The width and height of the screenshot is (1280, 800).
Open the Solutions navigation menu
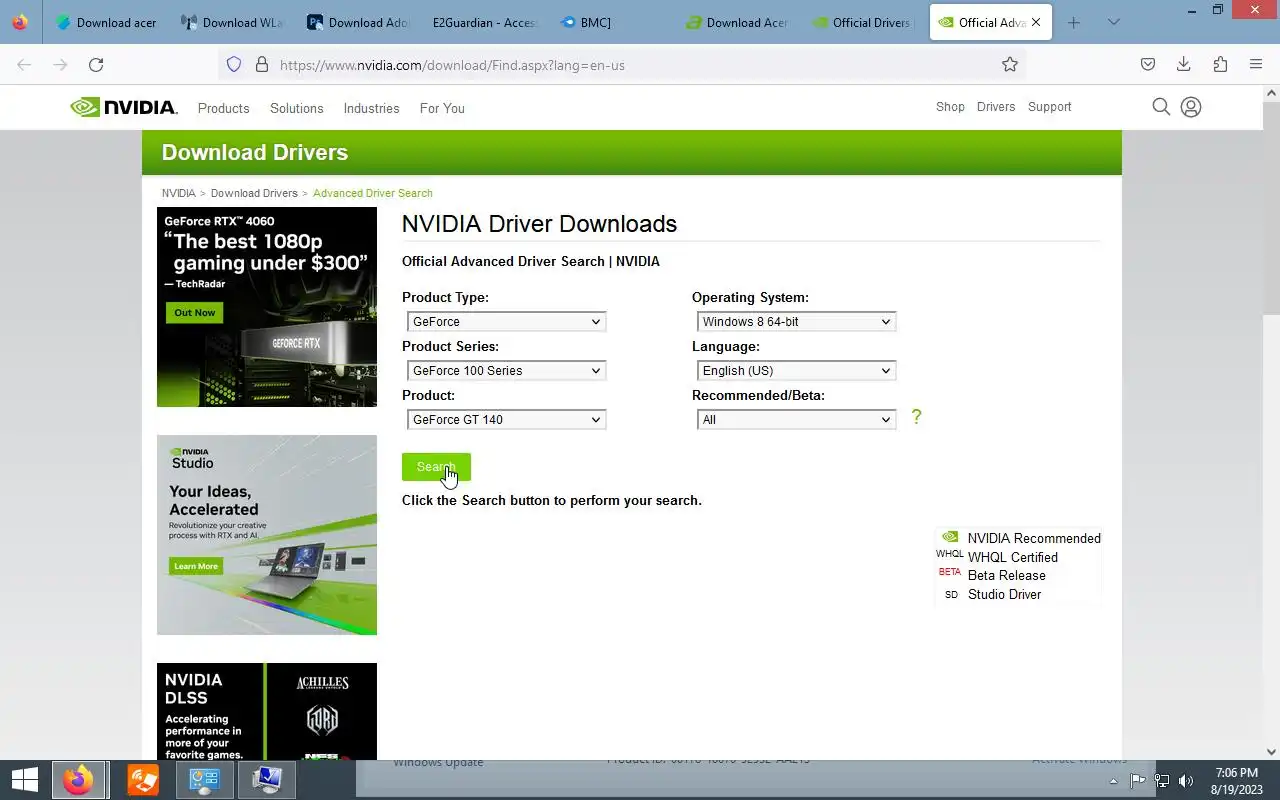click(x=297, y=108)
